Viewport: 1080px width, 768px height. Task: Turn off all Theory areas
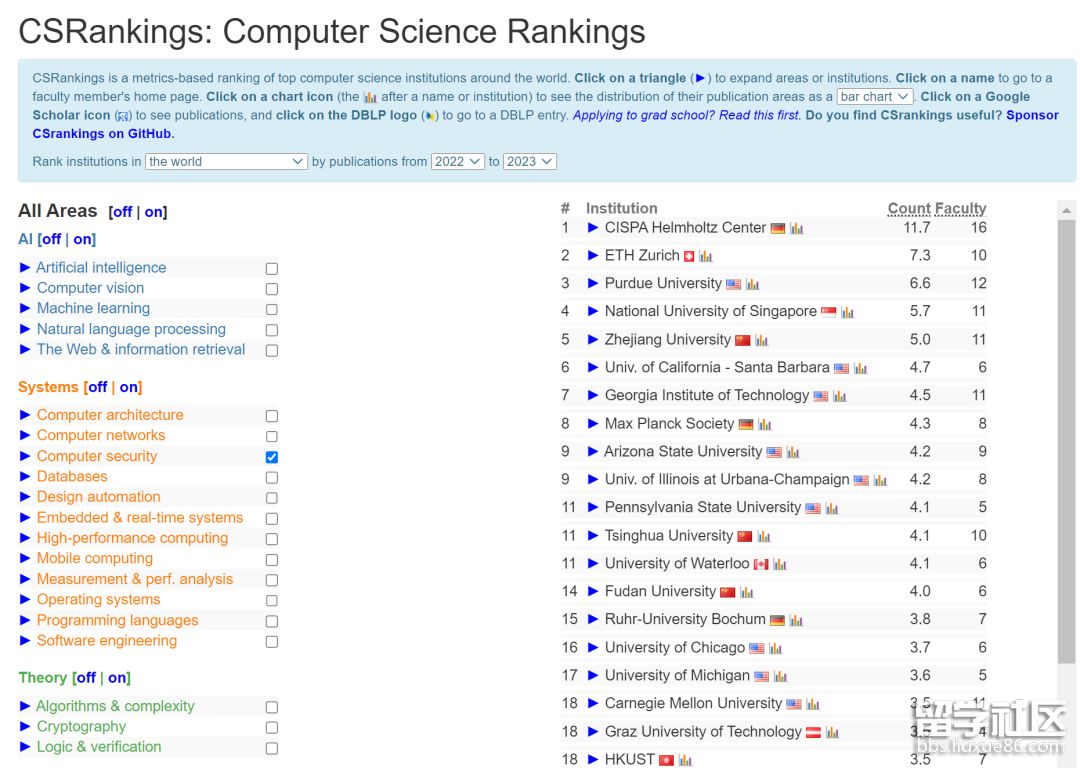click(86, 678)
